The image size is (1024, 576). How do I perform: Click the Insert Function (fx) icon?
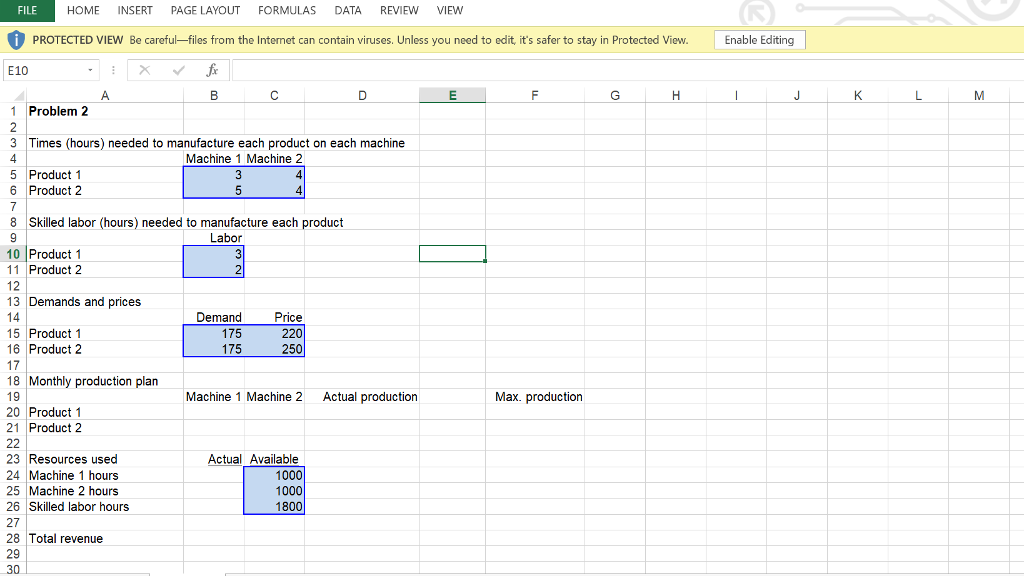point(211,71)
